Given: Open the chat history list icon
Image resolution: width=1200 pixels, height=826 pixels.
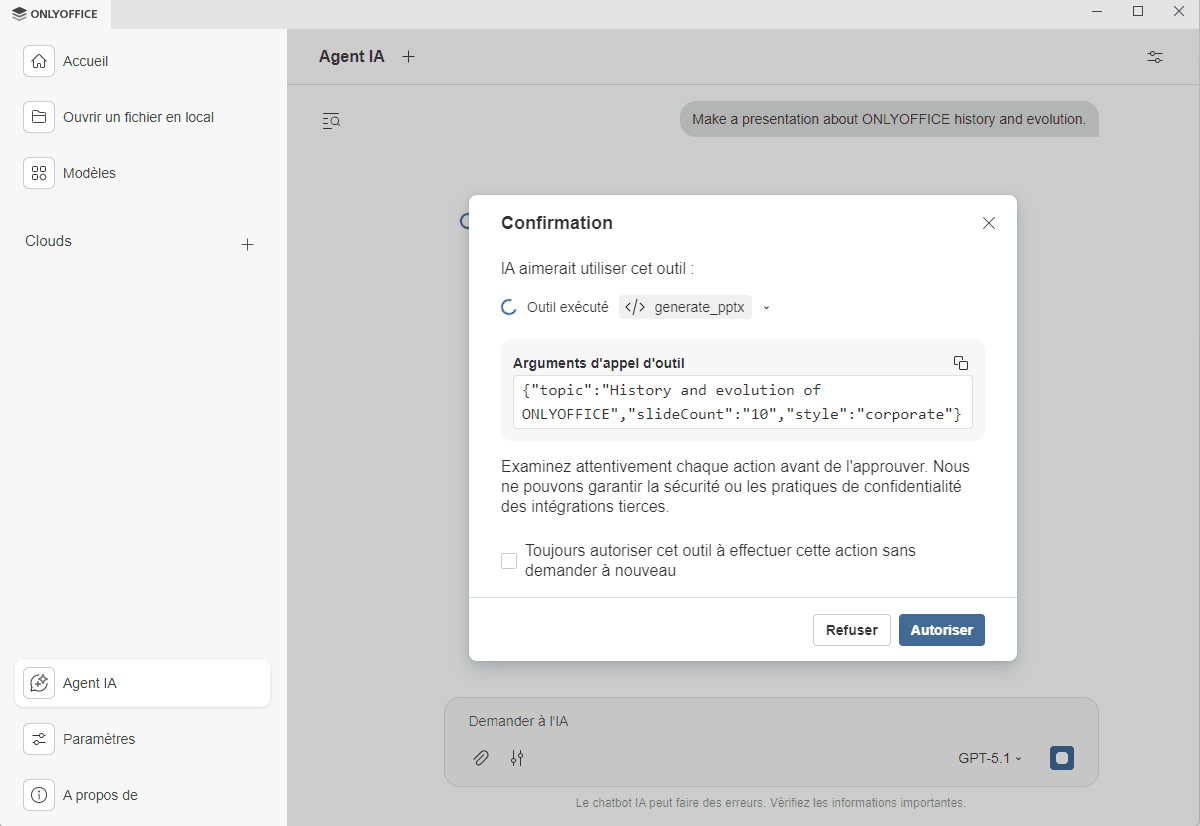Looking at the screenshot, I should [331, 121].
